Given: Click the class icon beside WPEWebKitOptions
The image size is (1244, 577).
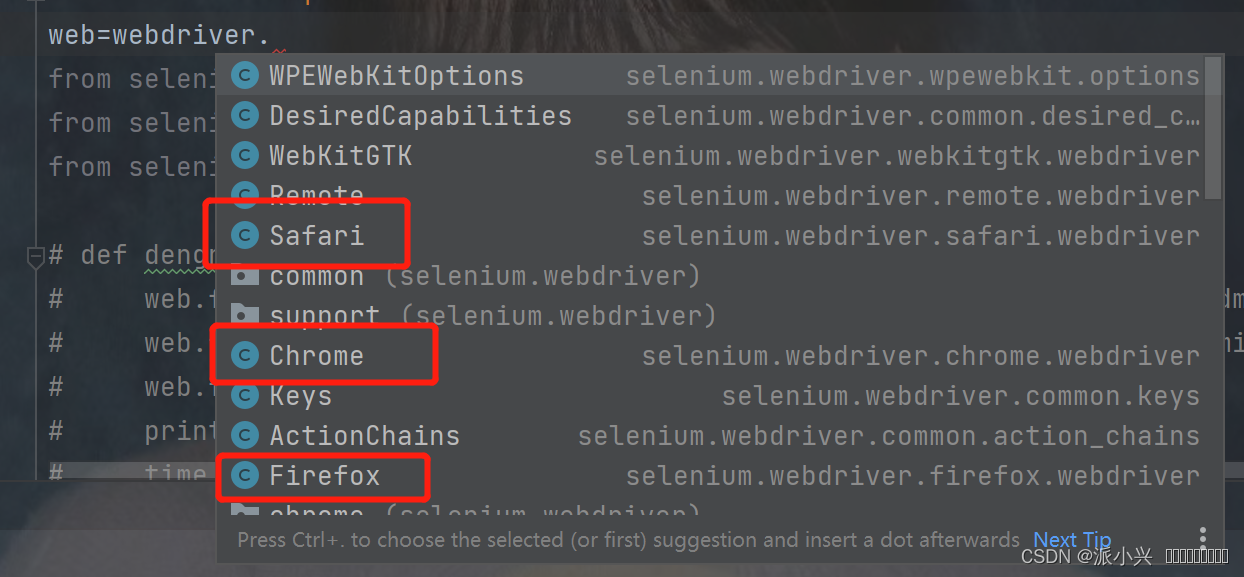Looking at the screenshot, I should click(x=244, y=76).
